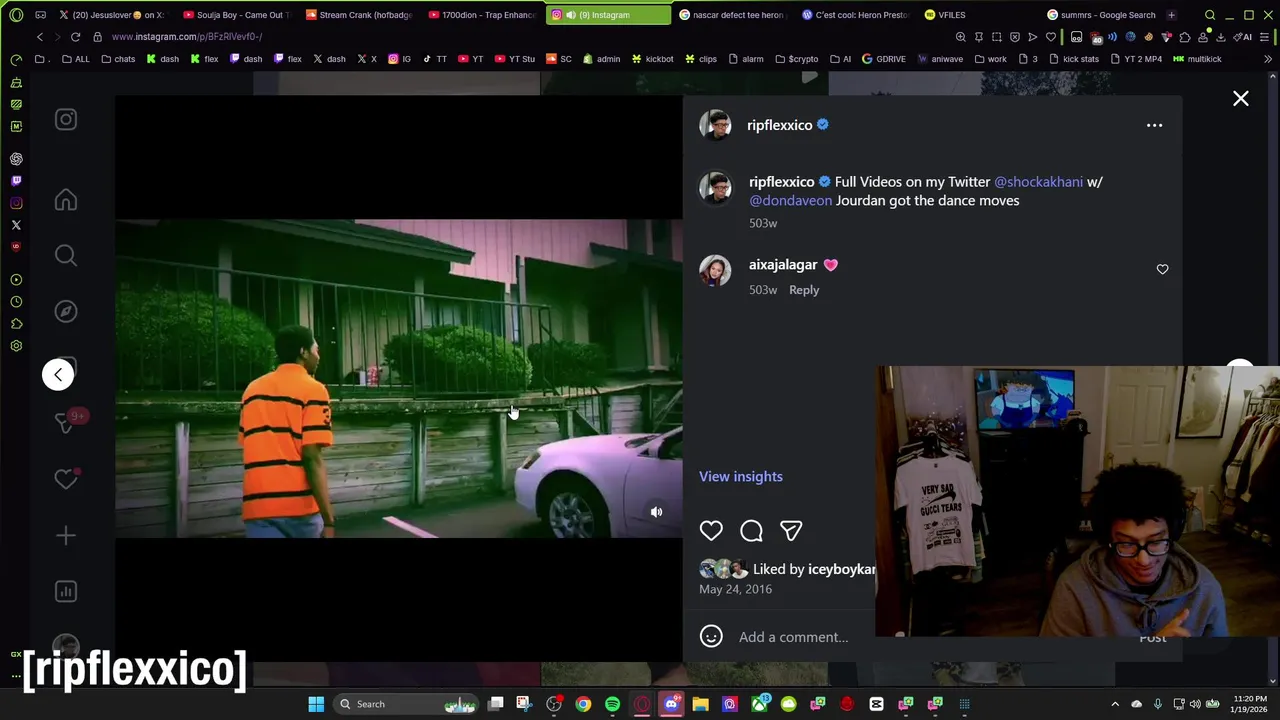This screenshot has height=720, width=1280.
Task: Open the View insights link
Action: point(741,476)
